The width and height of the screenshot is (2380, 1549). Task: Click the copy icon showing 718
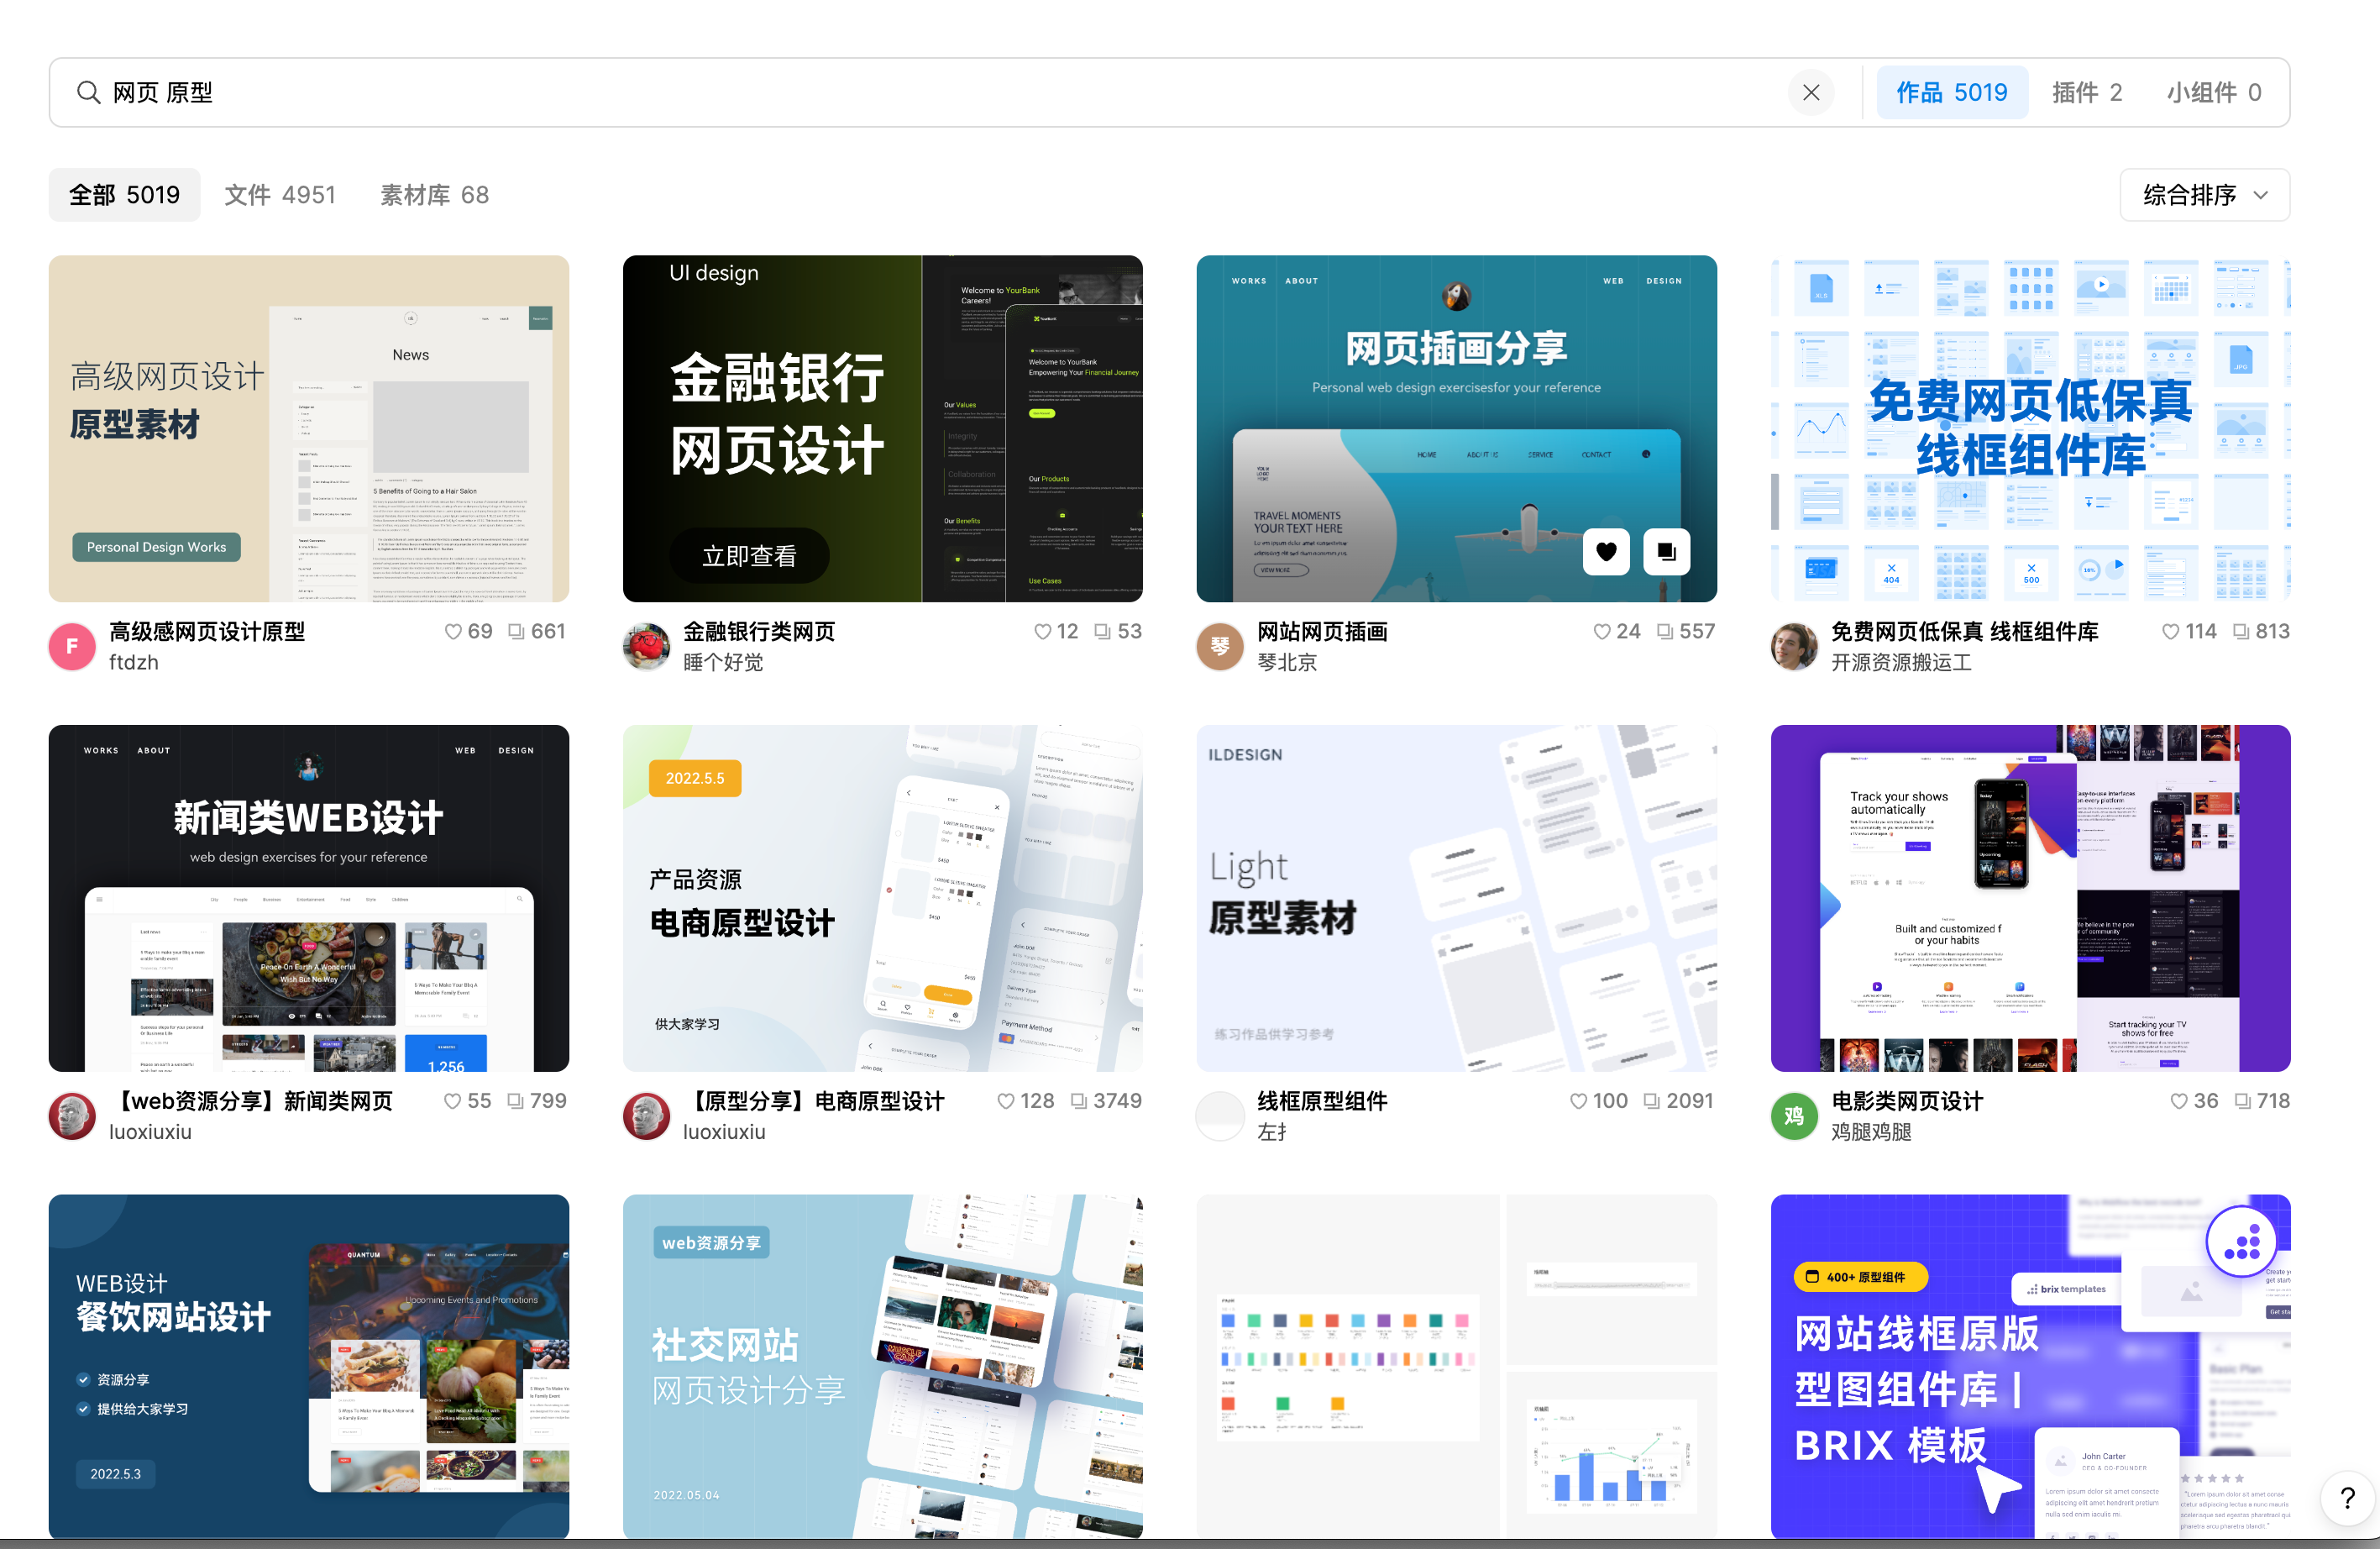tap(2243, 1101)
